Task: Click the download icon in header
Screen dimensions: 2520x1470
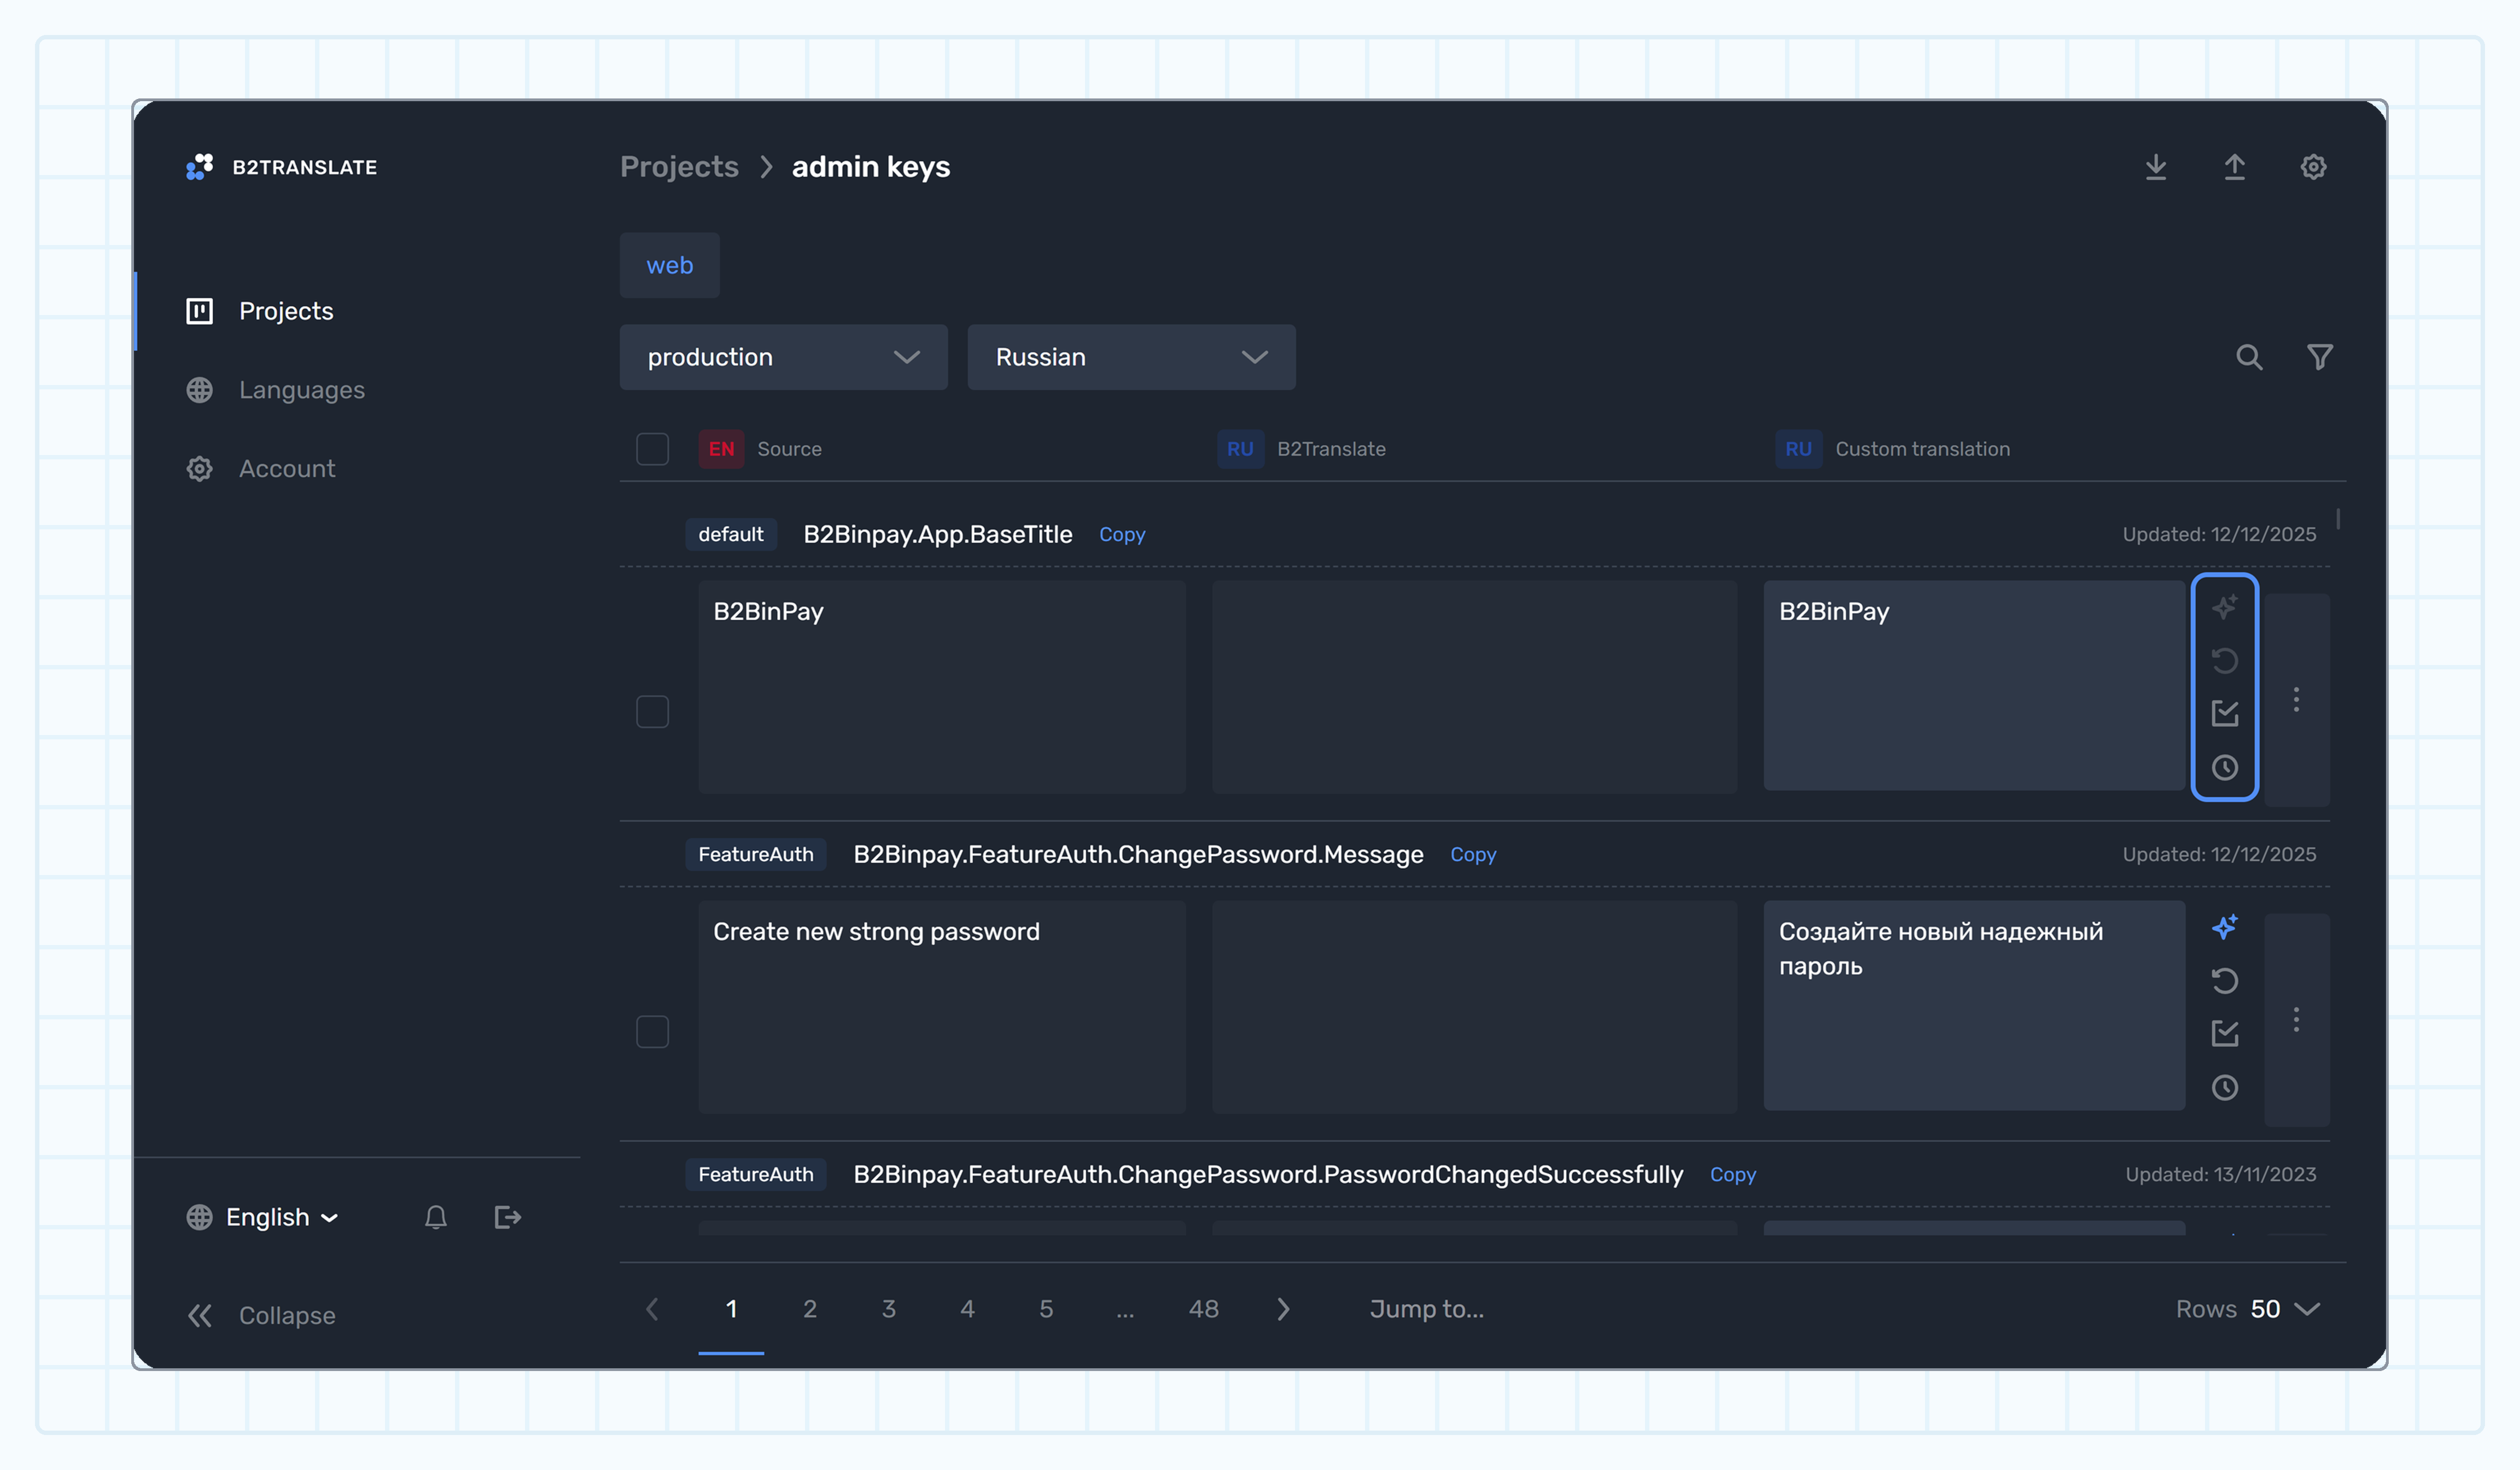Action: pos(2156,167)
